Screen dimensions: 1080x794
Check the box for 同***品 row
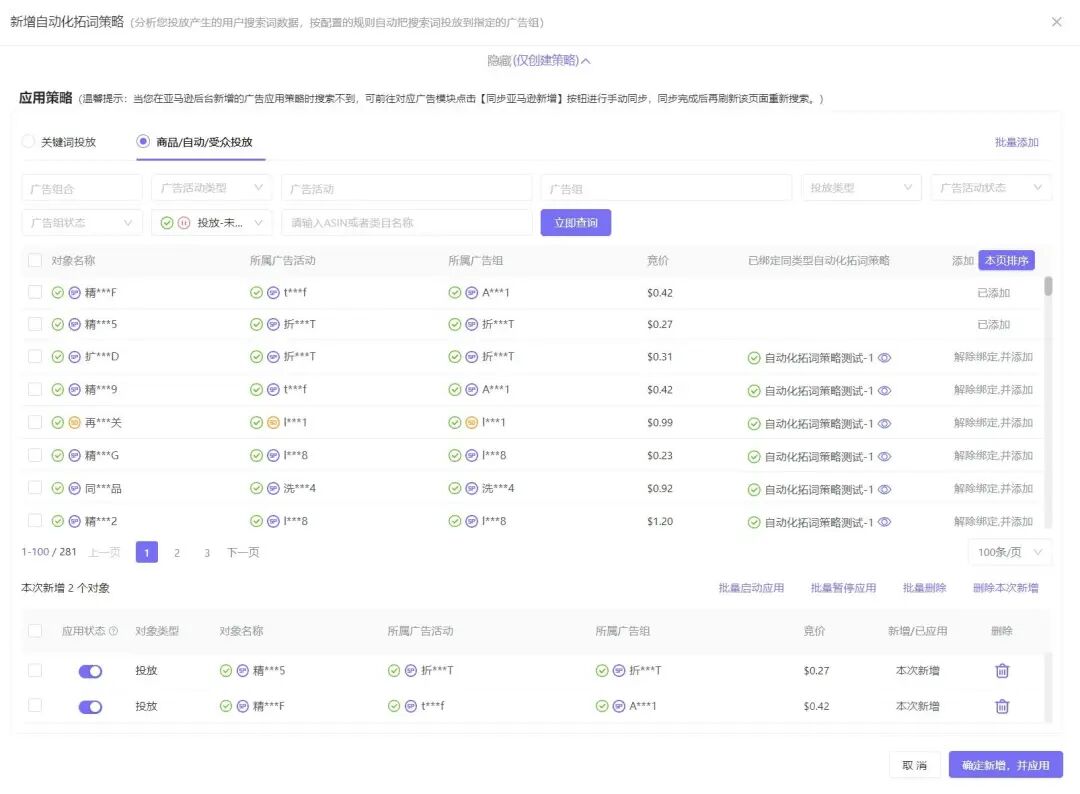click(x=35, y=488)
